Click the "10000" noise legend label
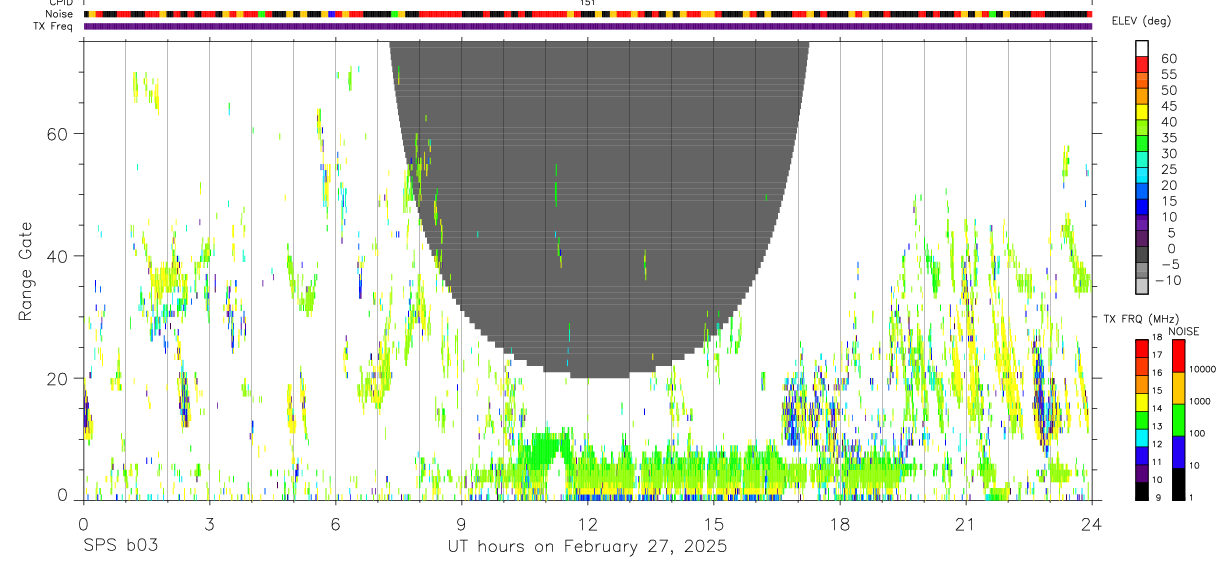This screenshot has width=1228, height=567. [x=1203, y=369]
